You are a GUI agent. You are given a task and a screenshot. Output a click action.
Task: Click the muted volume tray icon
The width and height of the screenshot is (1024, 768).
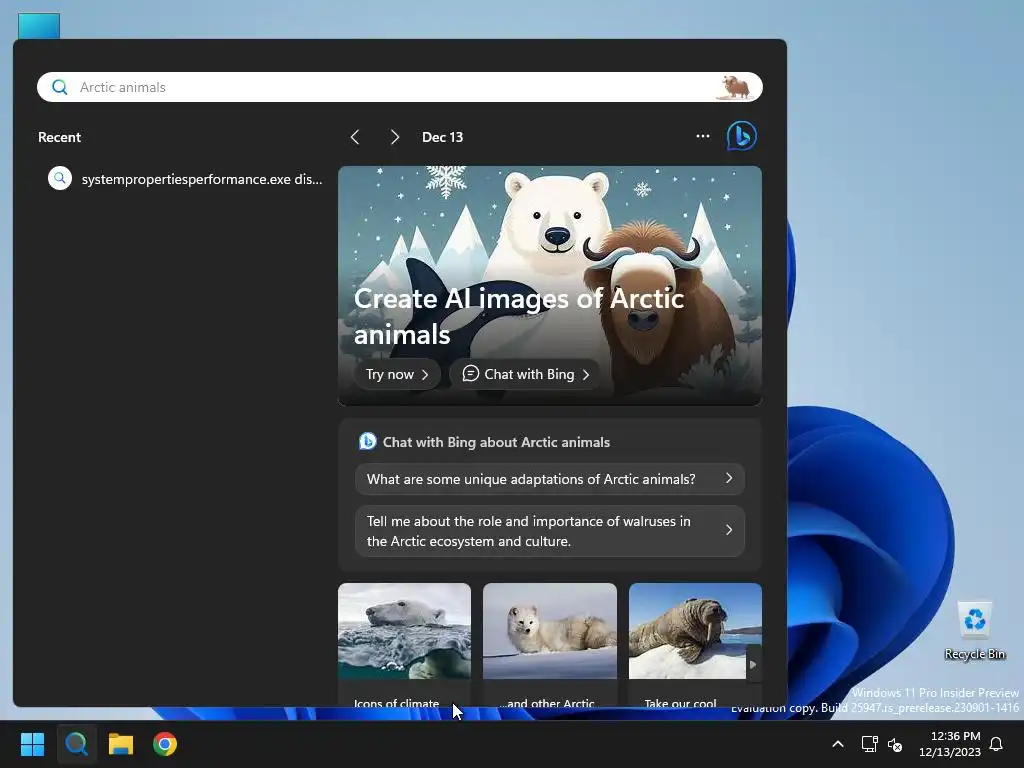[895, 744]
